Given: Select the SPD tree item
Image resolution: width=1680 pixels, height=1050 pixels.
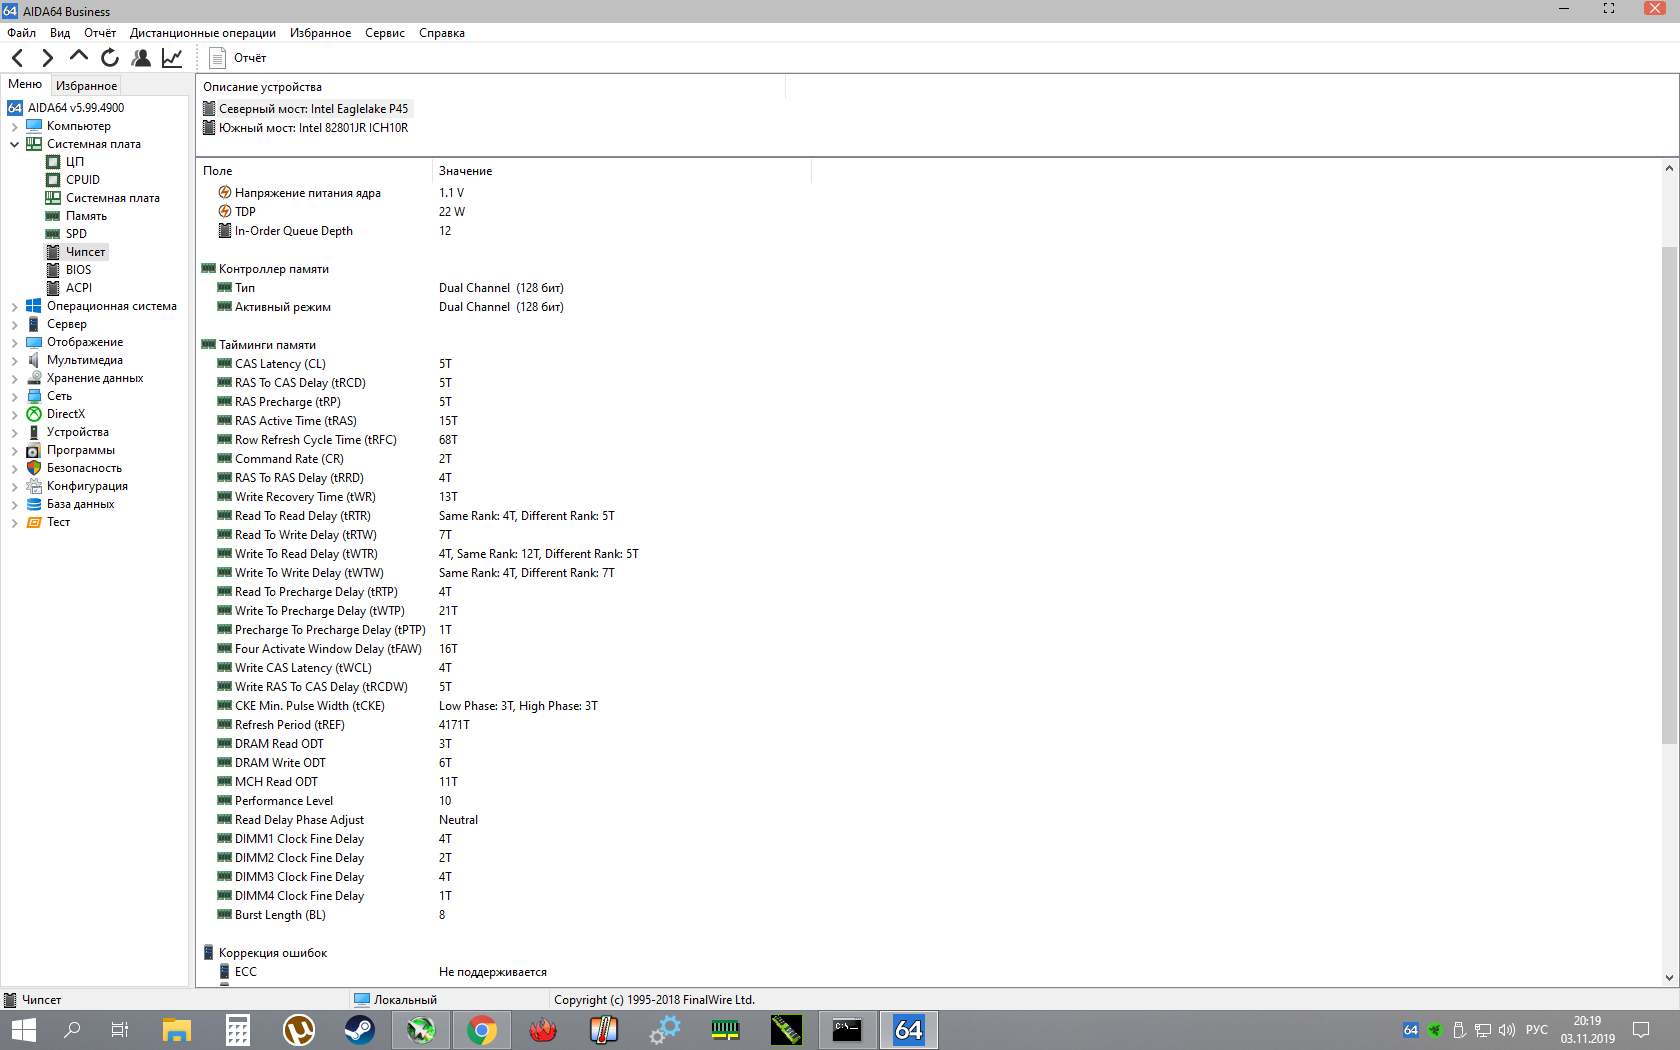Looking at the screenshot, I should click(x=76, y=234).
